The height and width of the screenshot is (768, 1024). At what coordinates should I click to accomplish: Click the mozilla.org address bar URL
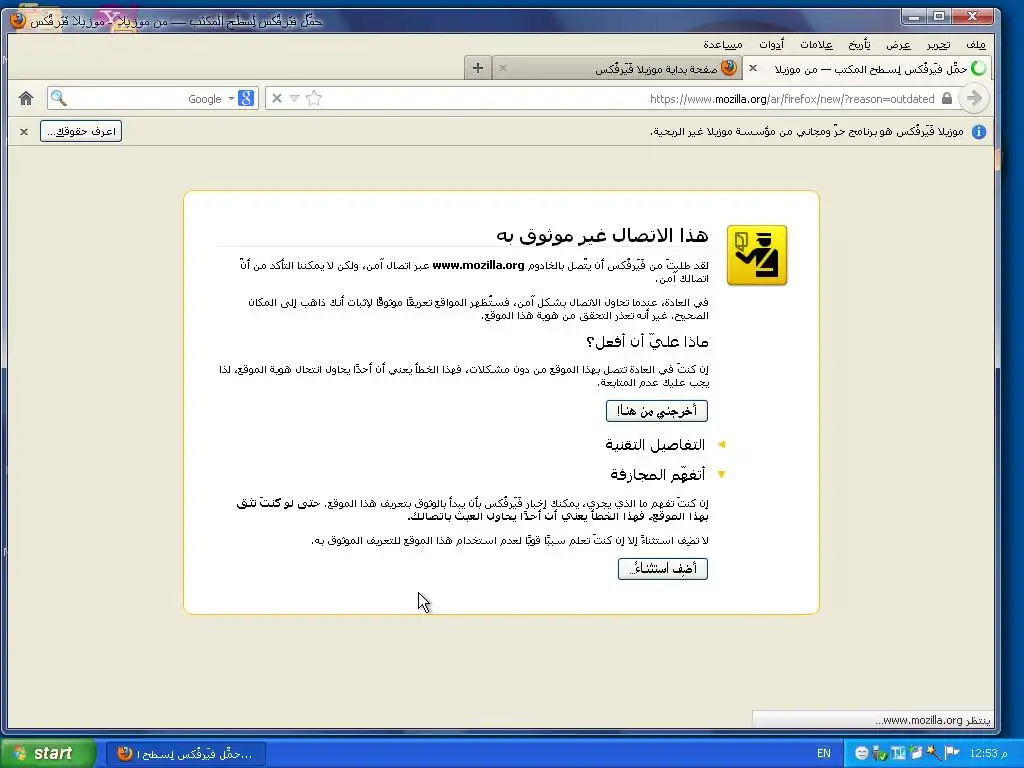tap(792, 99)
